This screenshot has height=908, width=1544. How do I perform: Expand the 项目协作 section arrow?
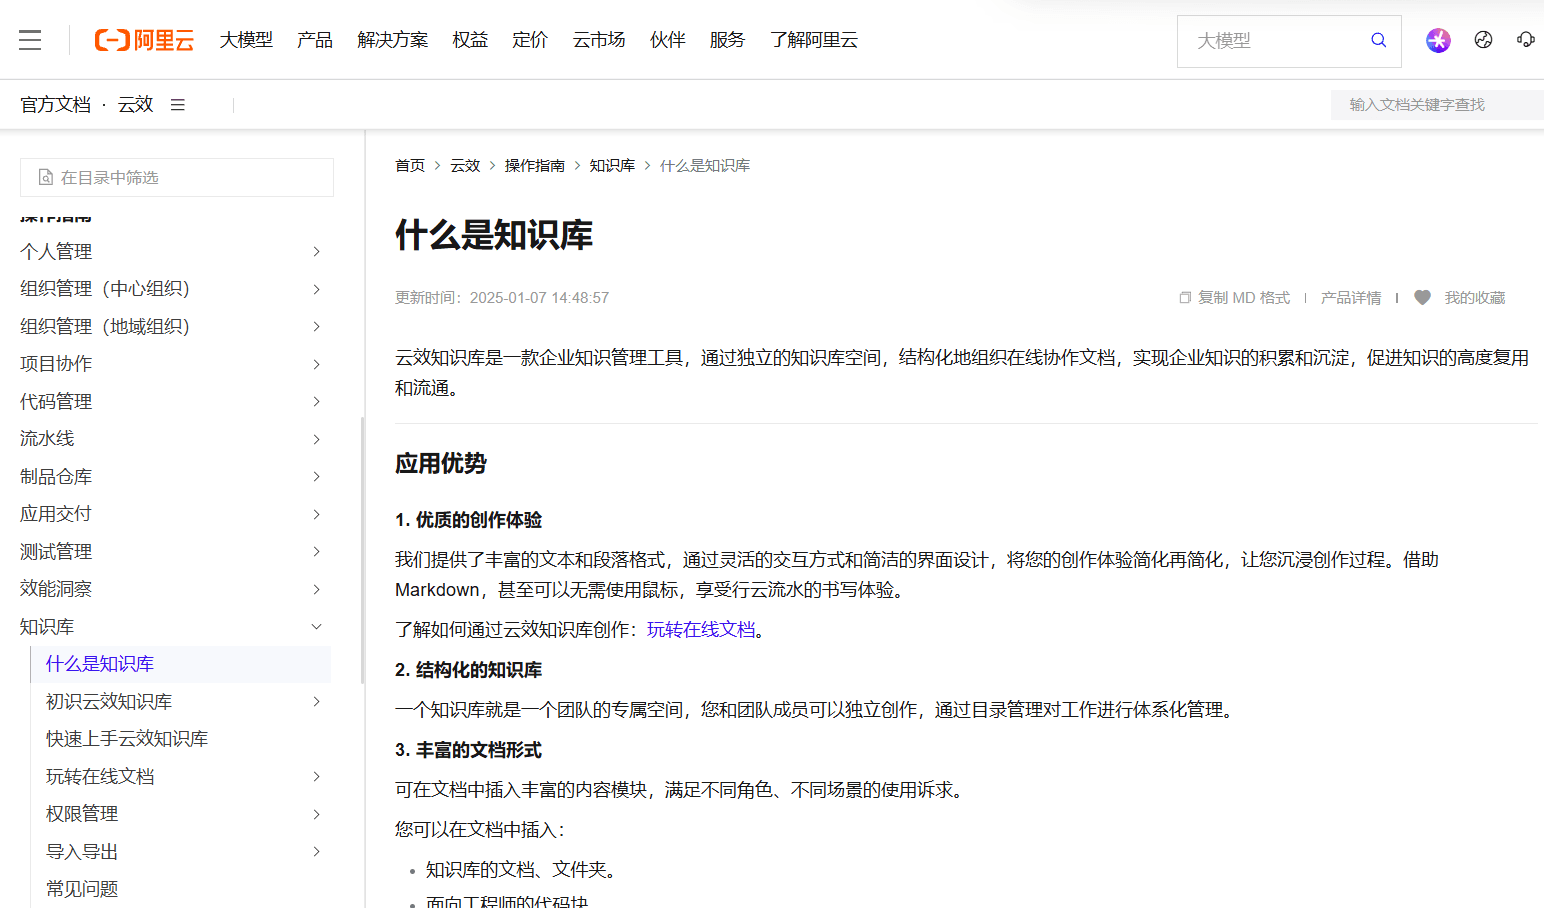point(316,364)
